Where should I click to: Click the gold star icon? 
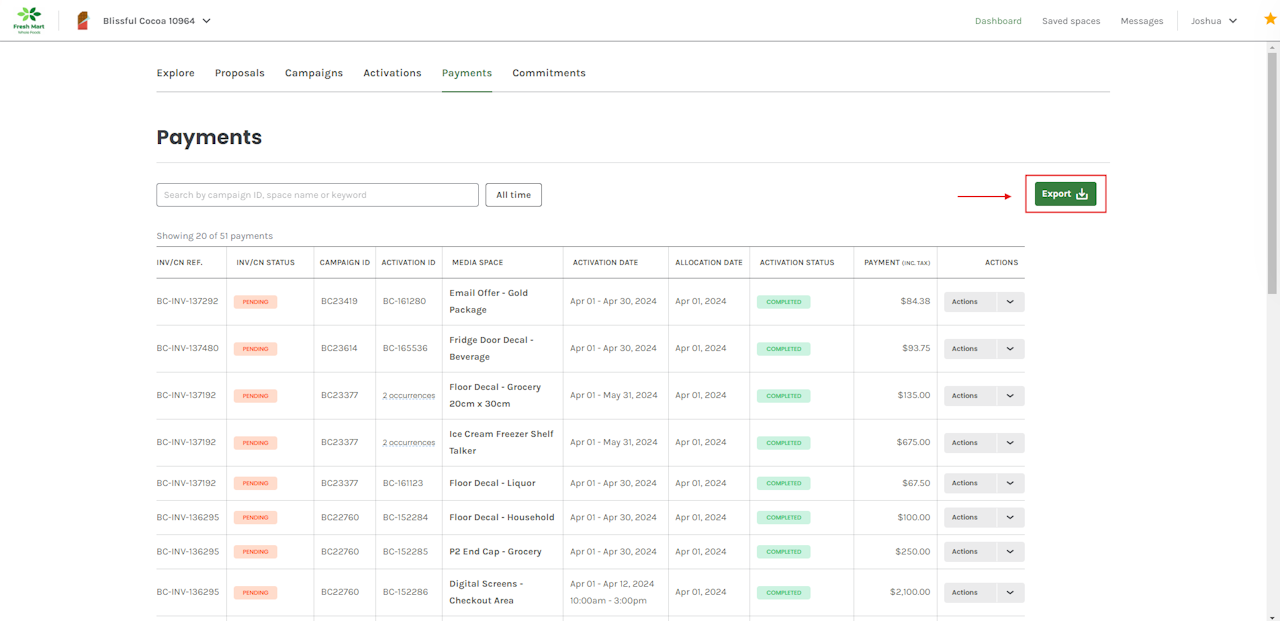[x=1270, y=20]
